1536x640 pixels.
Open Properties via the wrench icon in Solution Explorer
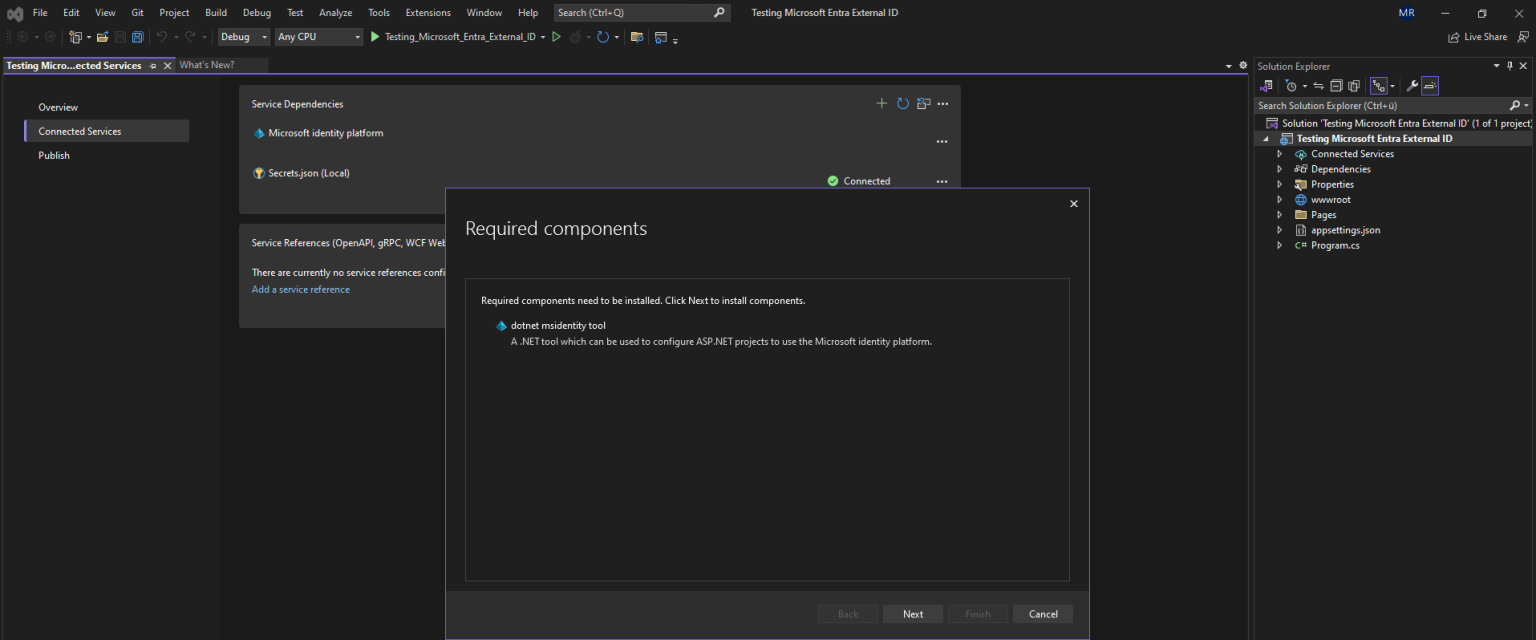click(x=1413, y=85)
